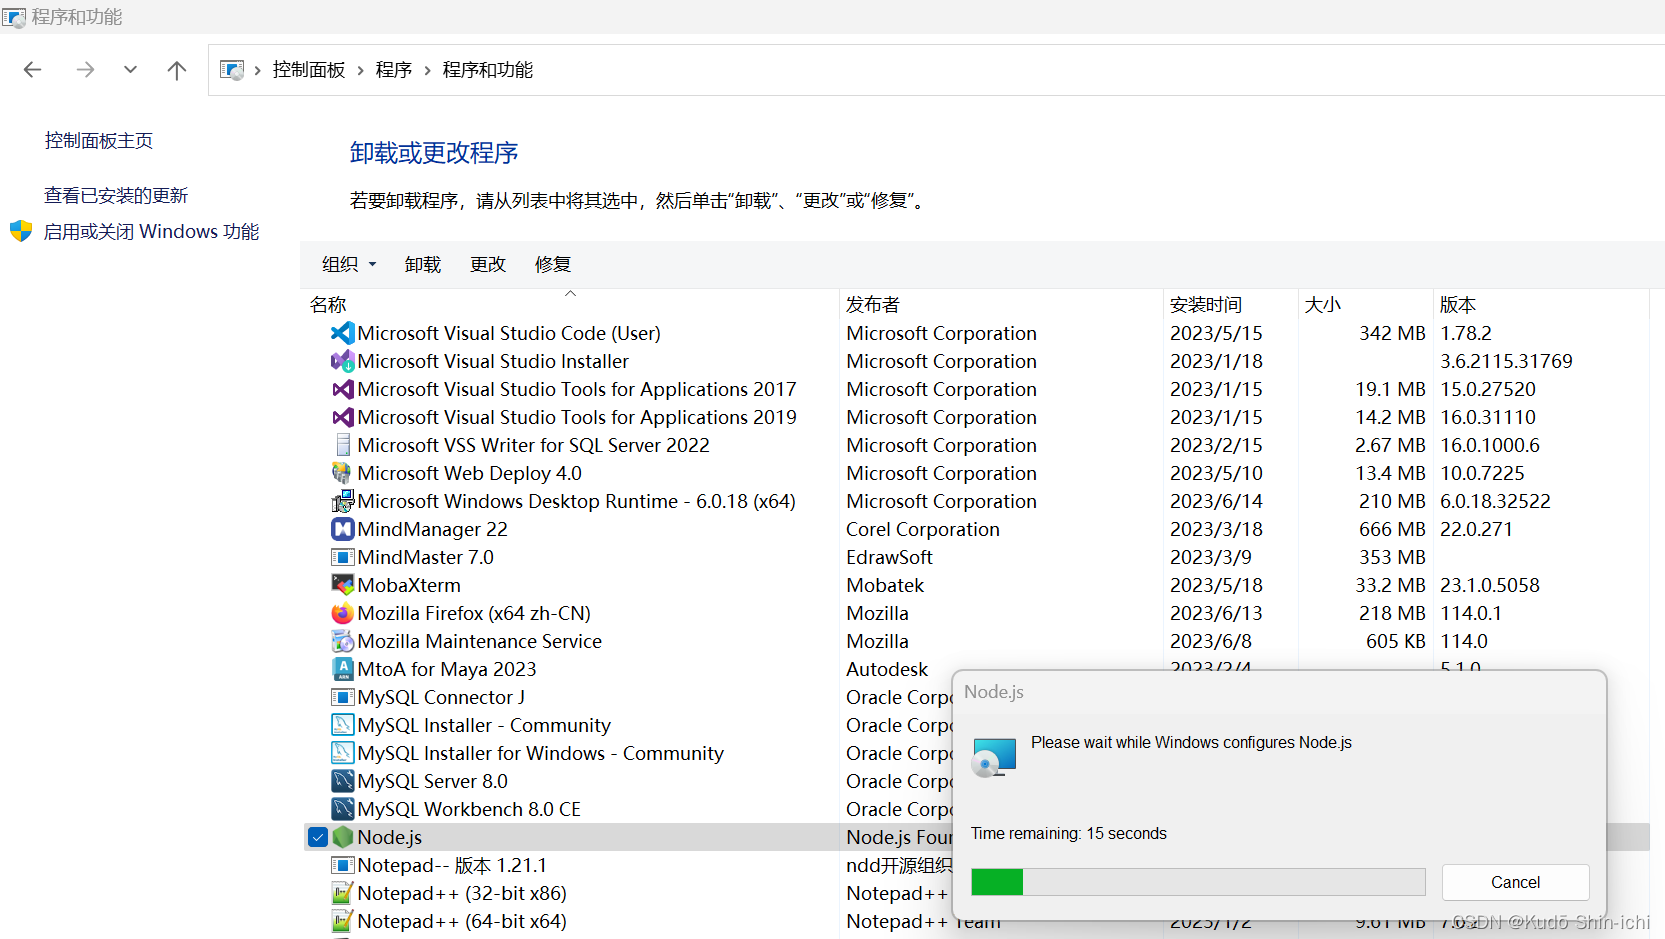Click the MySQL Installer for Windows icon
The image size is (1665, 939).
point(343,753)
